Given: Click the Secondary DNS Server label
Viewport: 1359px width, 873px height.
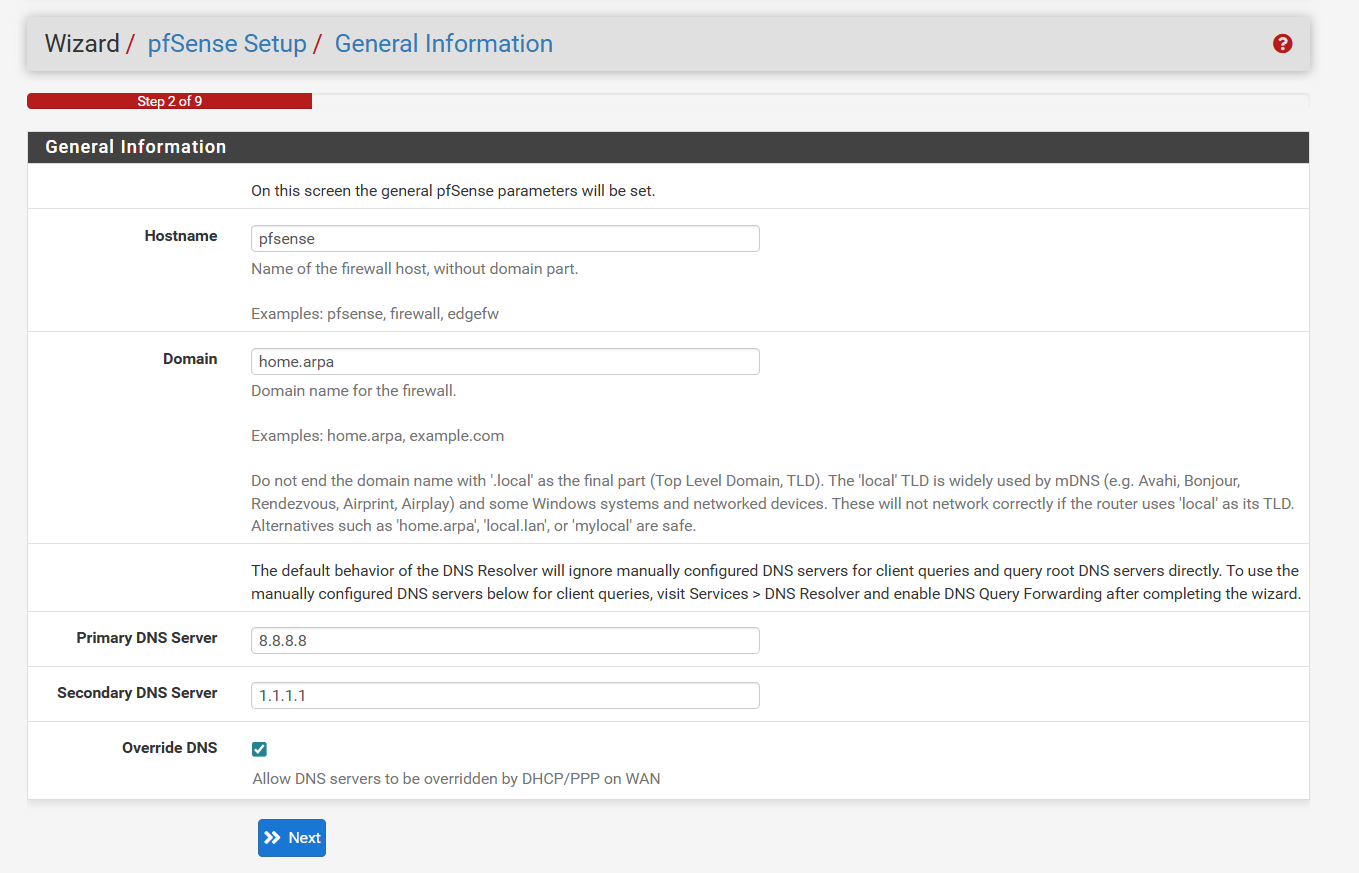Looking at the screenshot, I should point(137,693).
